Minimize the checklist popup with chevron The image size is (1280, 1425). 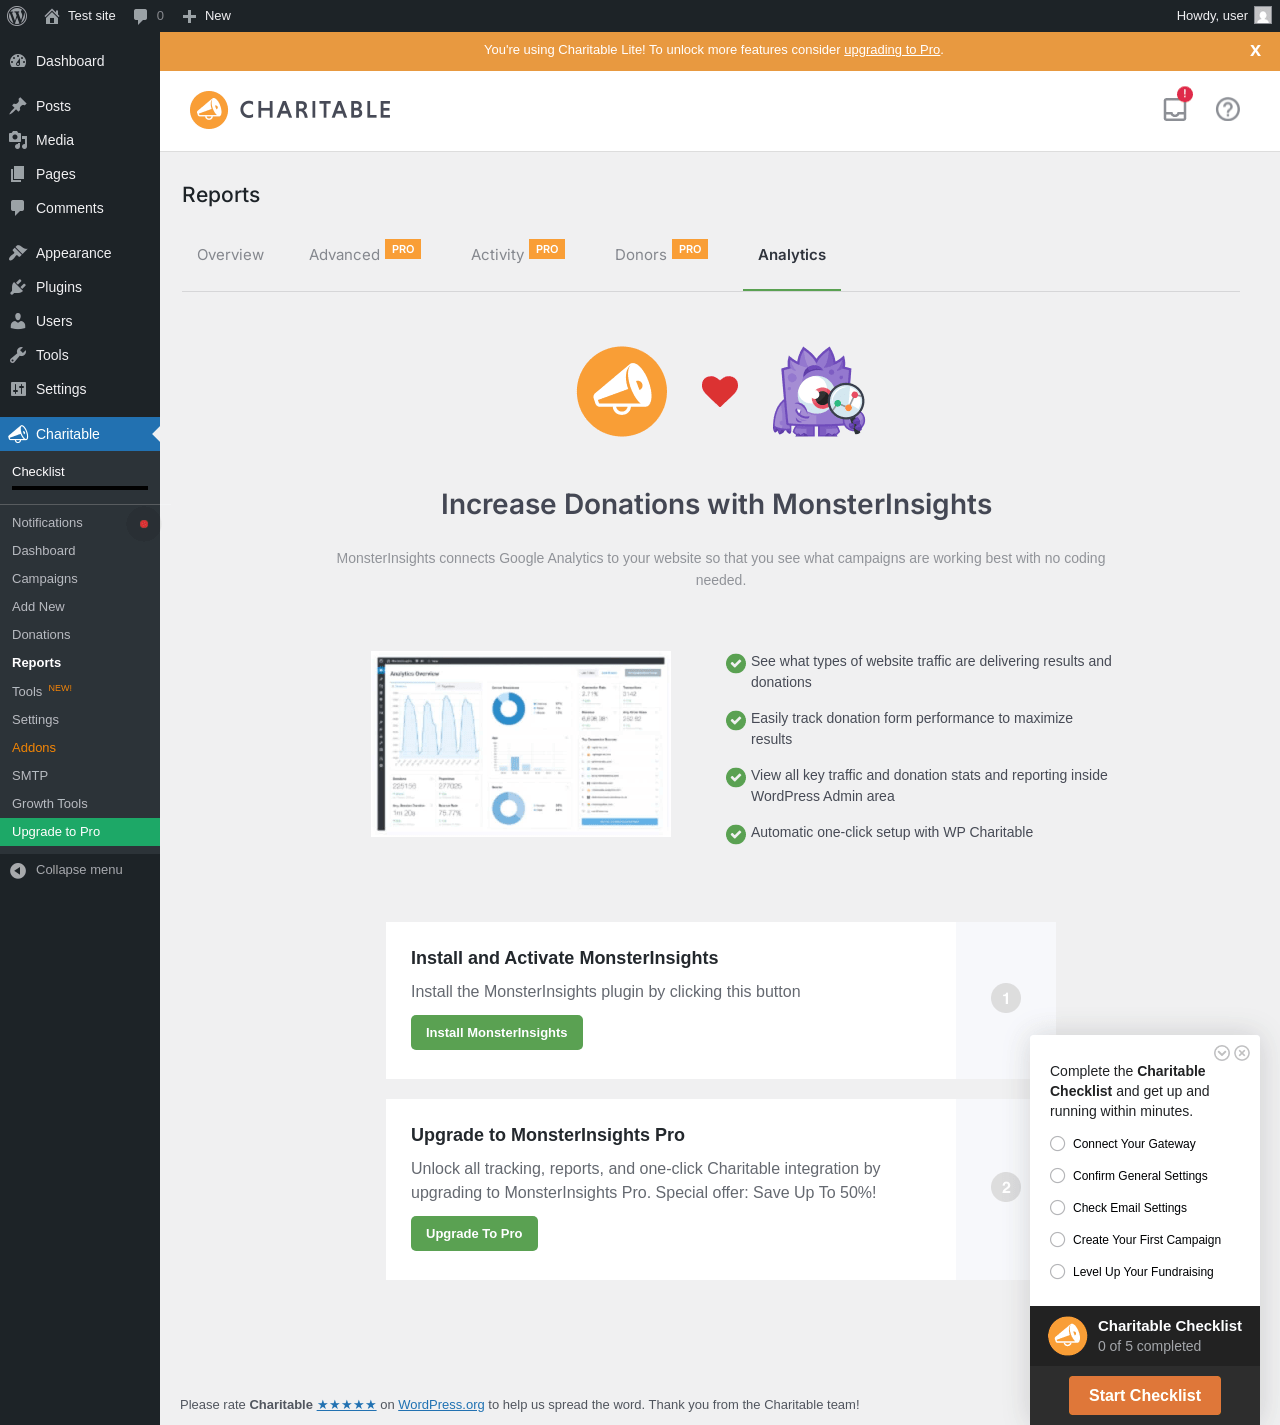pyautogui.click(x=1222, y=1053)
